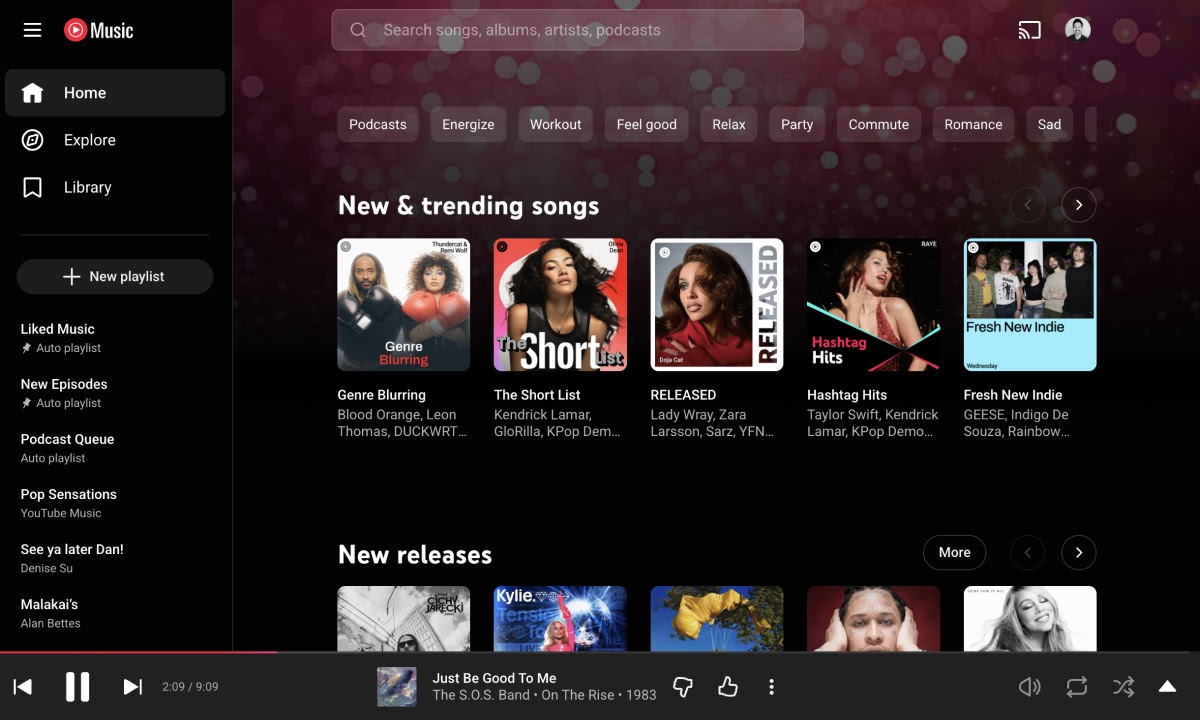Click the Cast to device icon

coord(1029,30)
